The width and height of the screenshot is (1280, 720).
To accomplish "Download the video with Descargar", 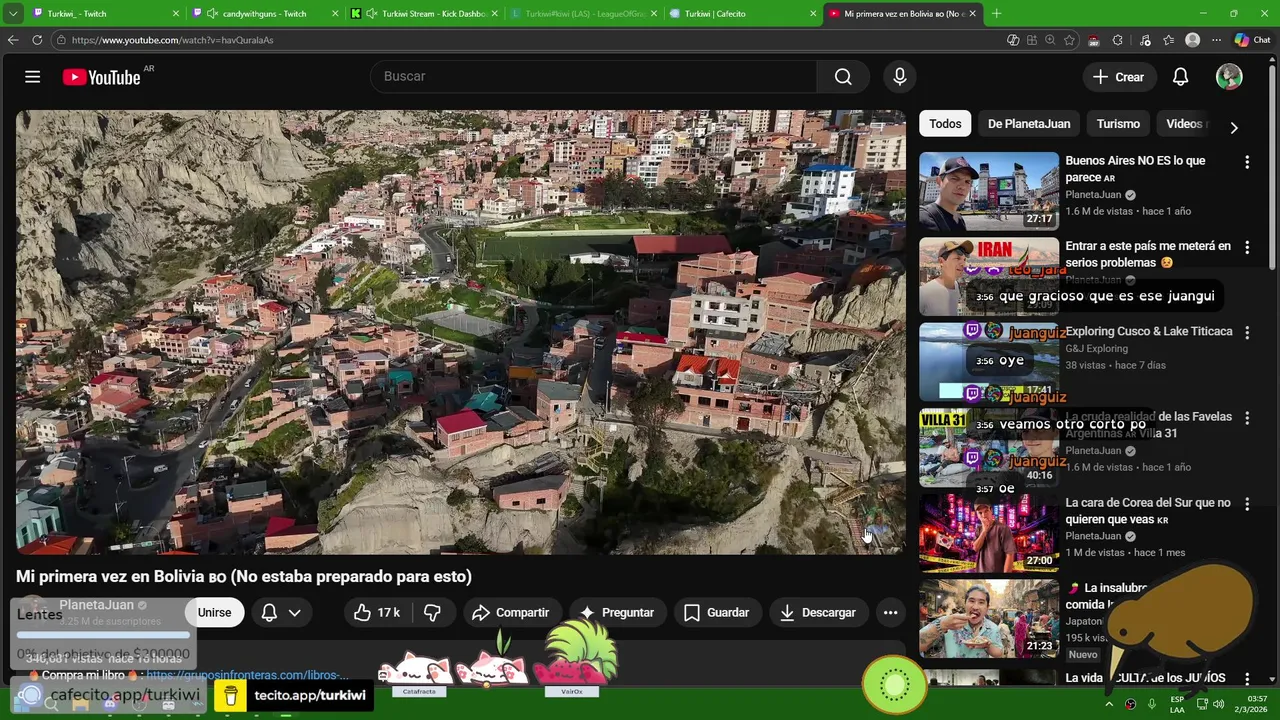I will point(817,612).
